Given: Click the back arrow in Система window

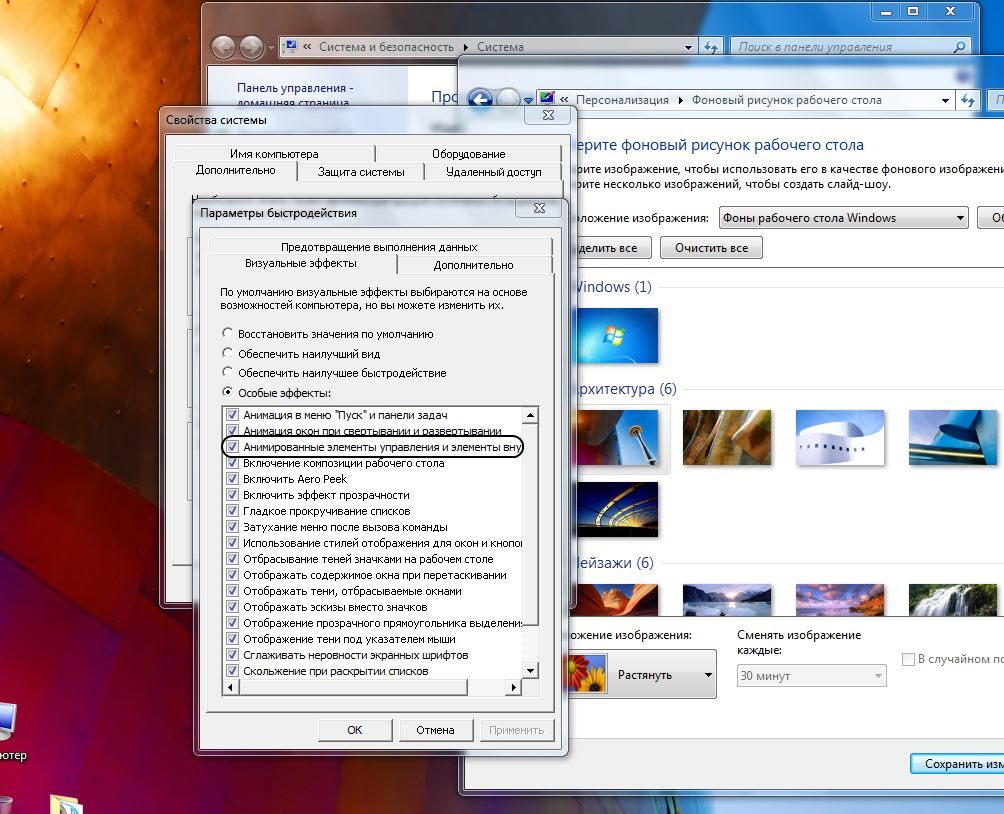Looking at the screenshot, I should point(224,47).
